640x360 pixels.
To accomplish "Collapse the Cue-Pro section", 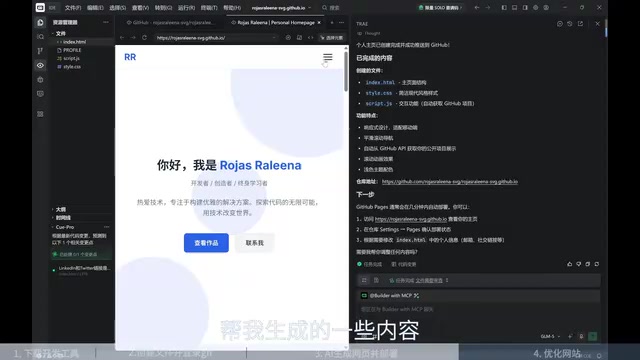I will point(64,227).
